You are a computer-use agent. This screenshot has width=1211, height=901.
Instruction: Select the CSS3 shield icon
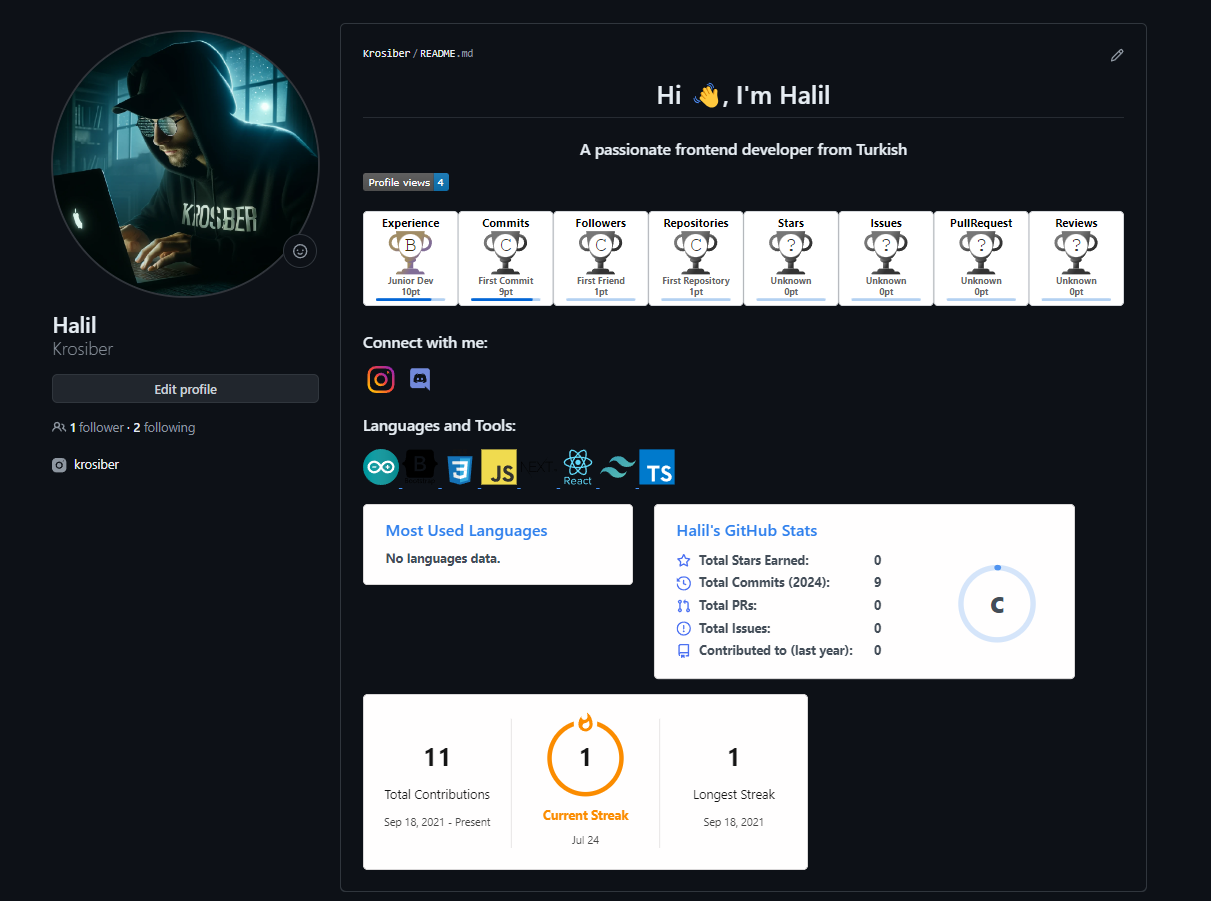click(459, 468)
